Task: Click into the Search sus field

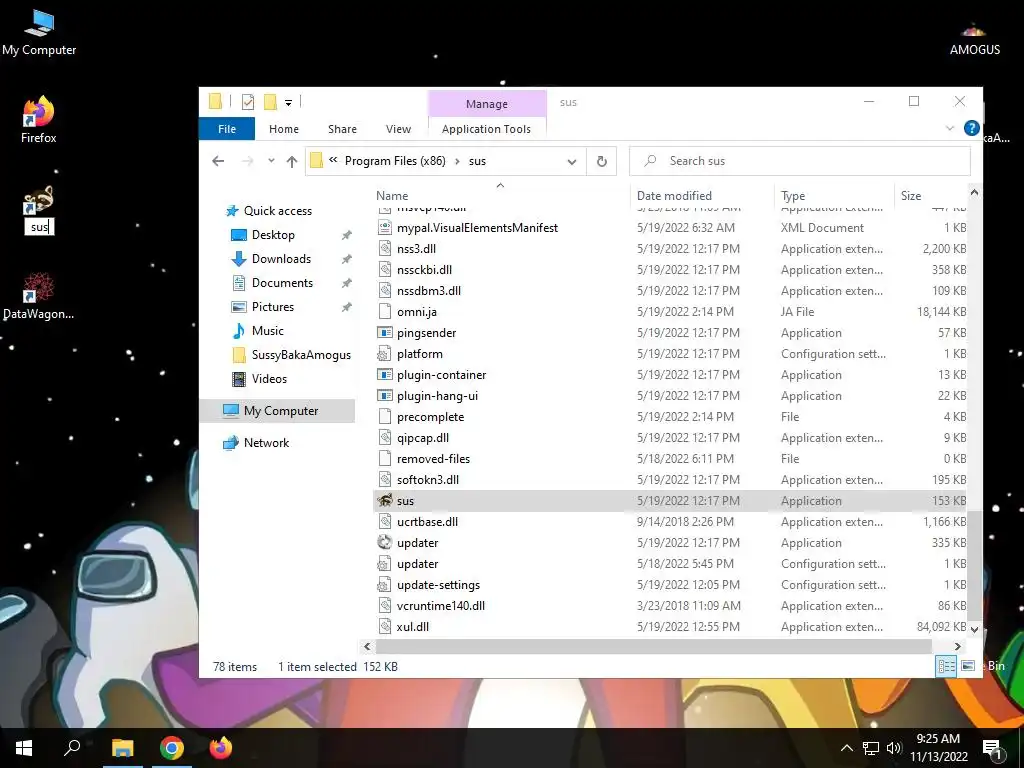Action: [x=799, y=161]
